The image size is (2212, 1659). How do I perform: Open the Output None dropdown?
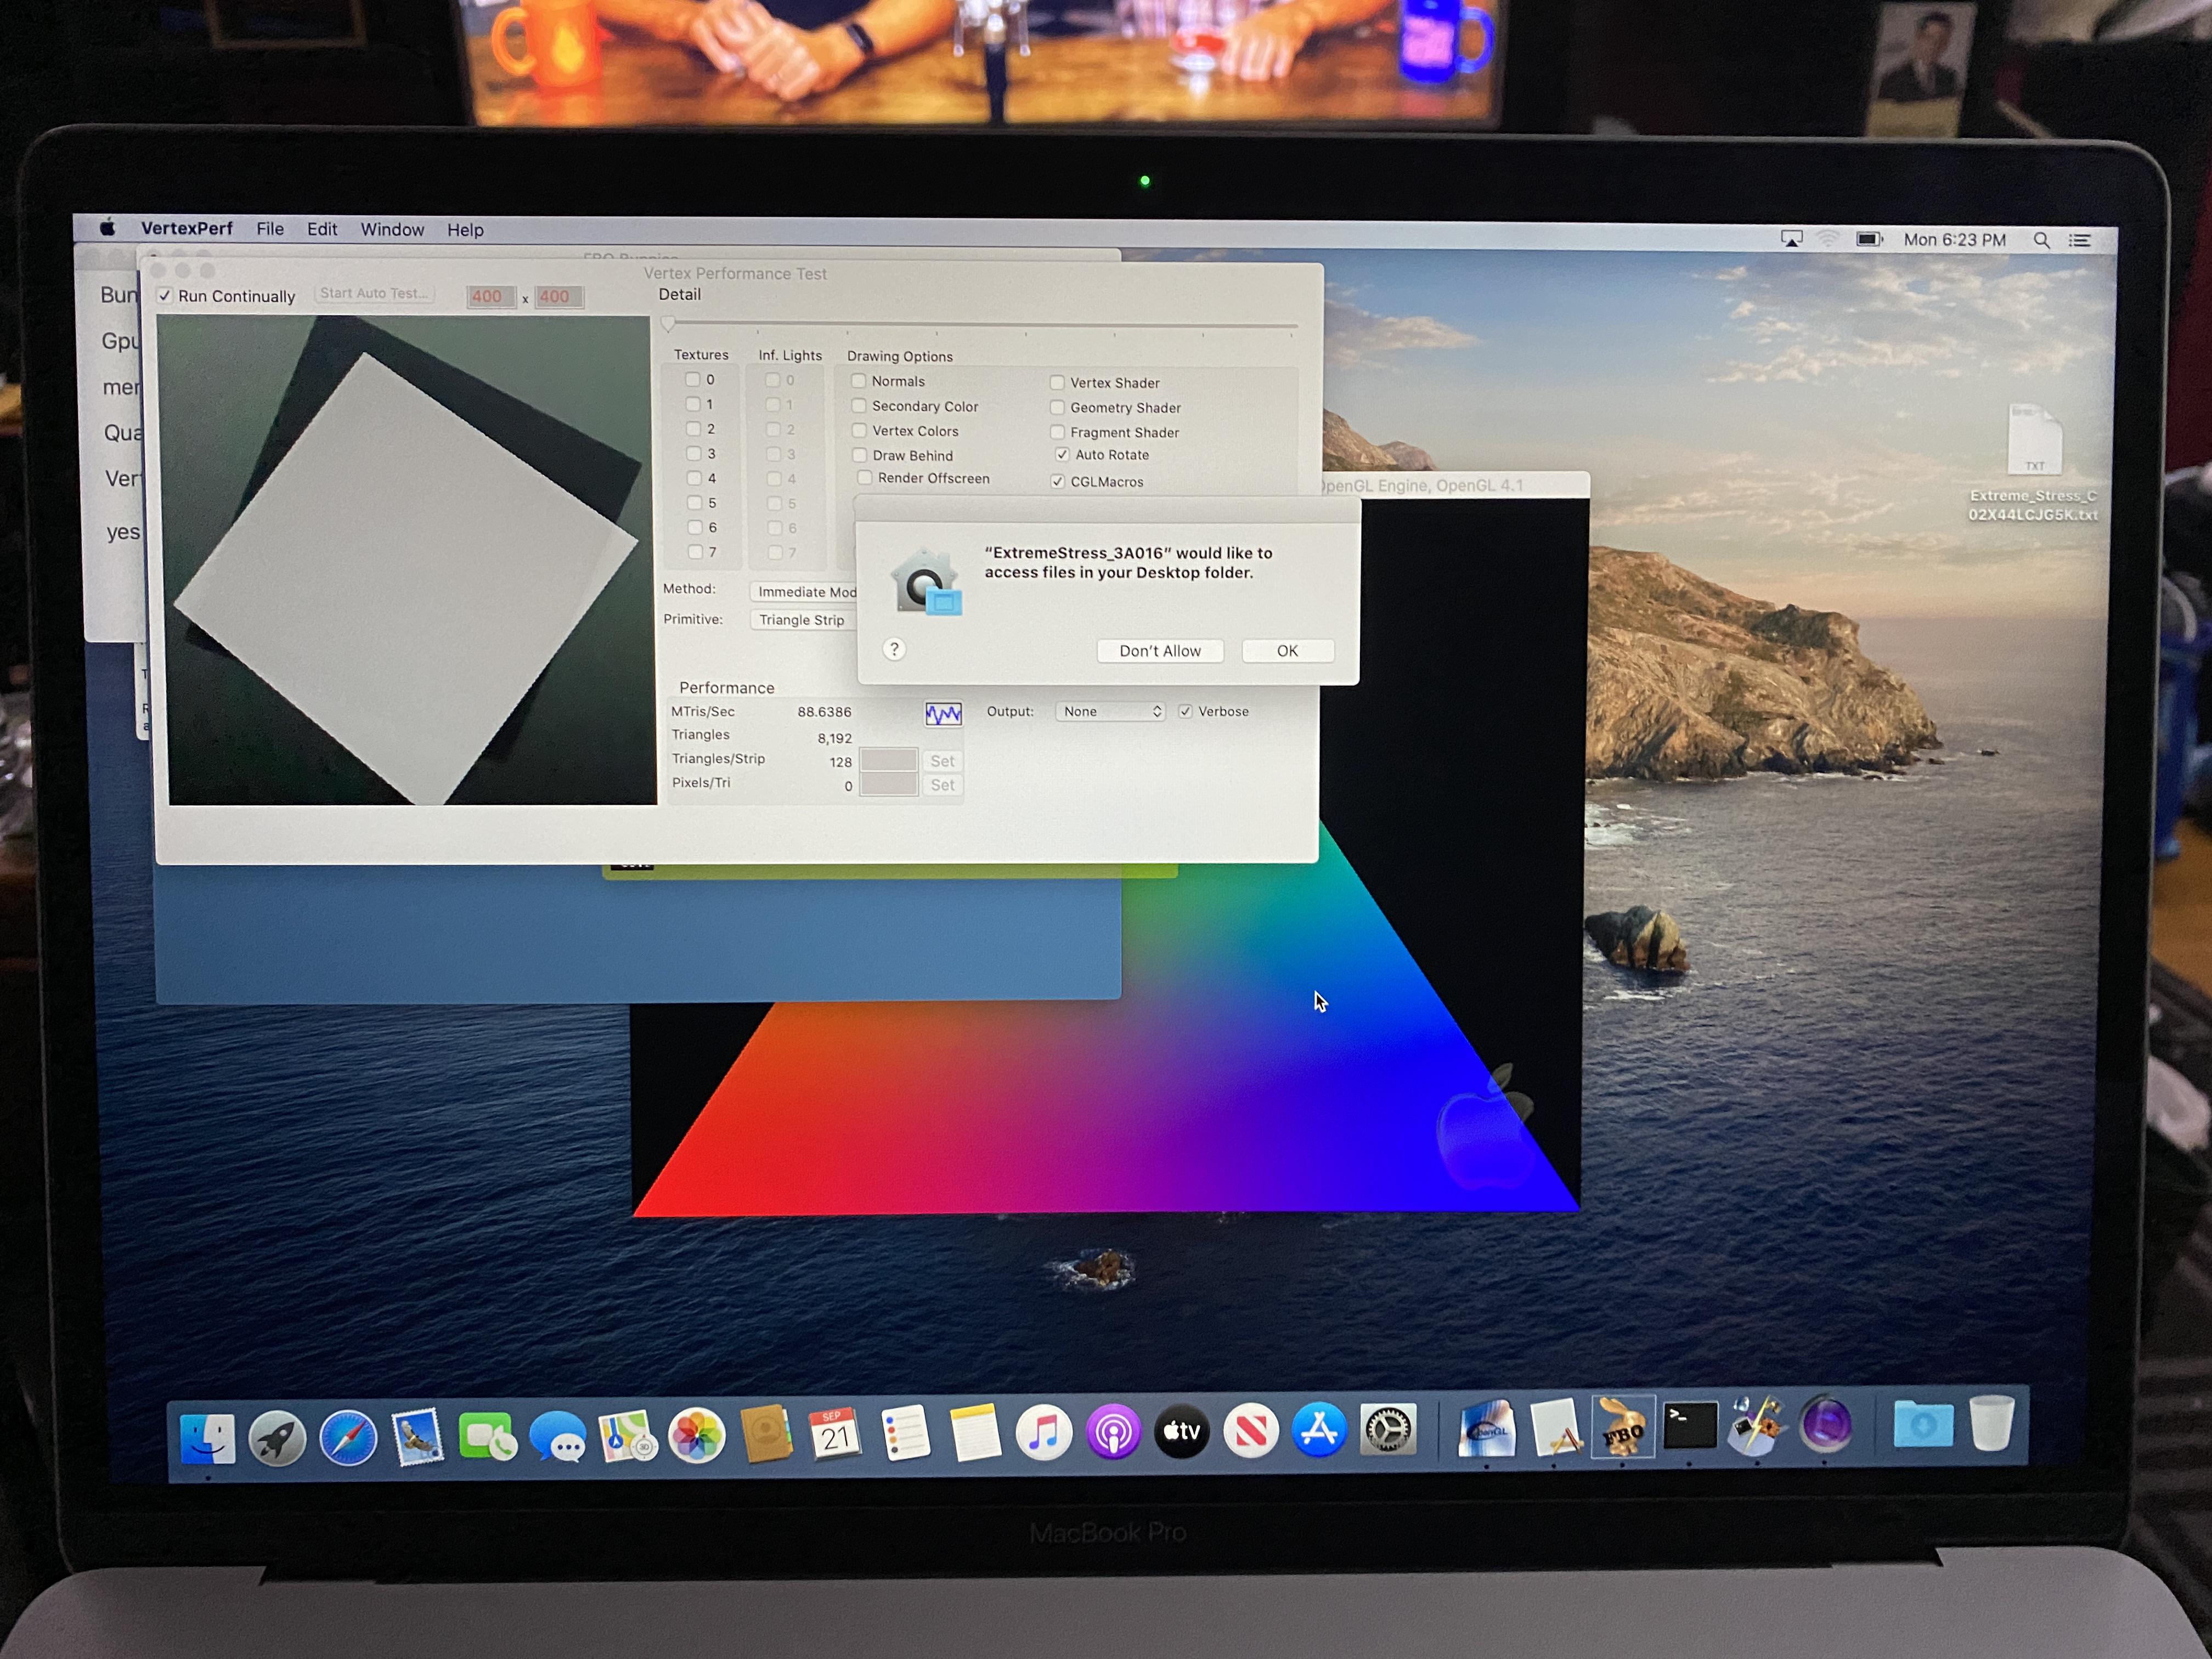tap(1109, 711)
